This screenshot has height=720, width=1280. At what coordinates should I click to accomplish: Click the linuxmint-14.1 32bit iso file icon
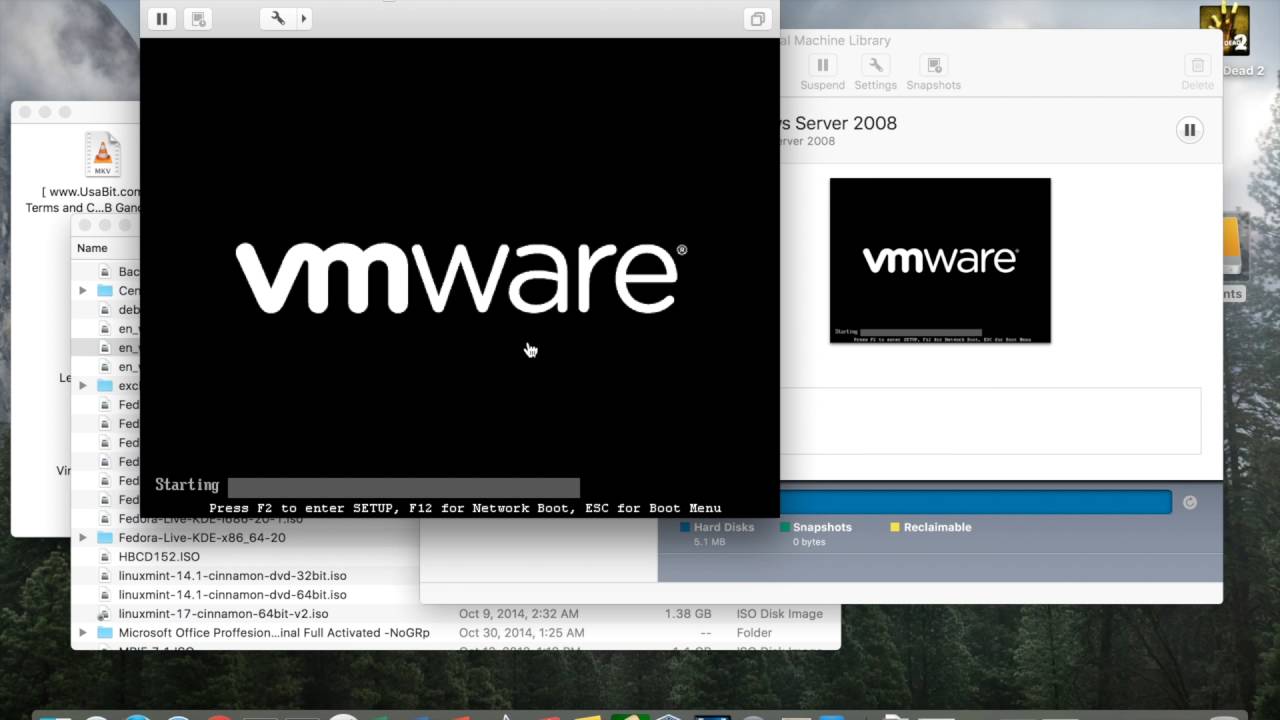pos(104,576)
